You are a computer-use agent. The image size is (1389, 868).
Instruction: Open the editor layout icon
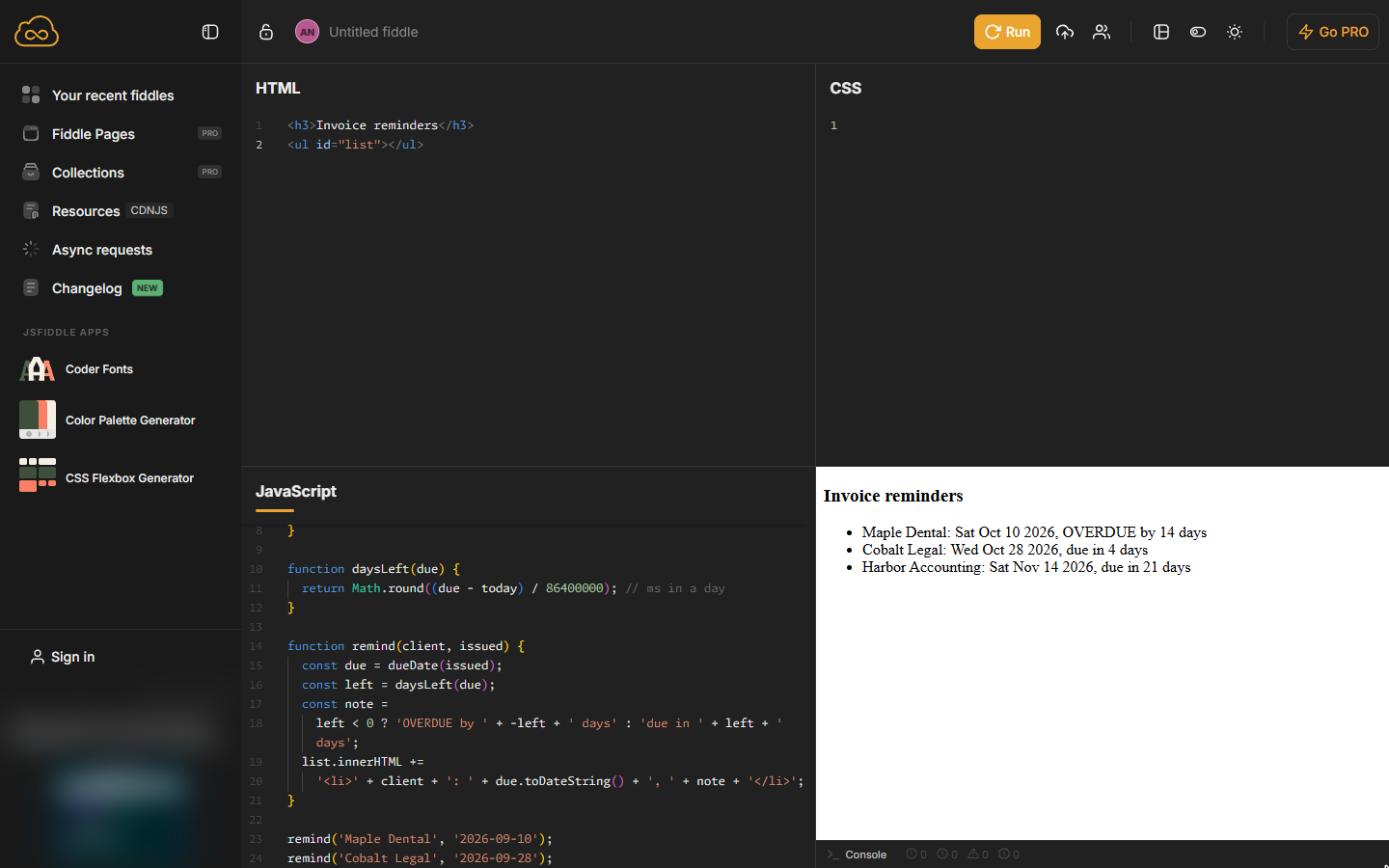pyautogui.click(x=1161, y=32)
